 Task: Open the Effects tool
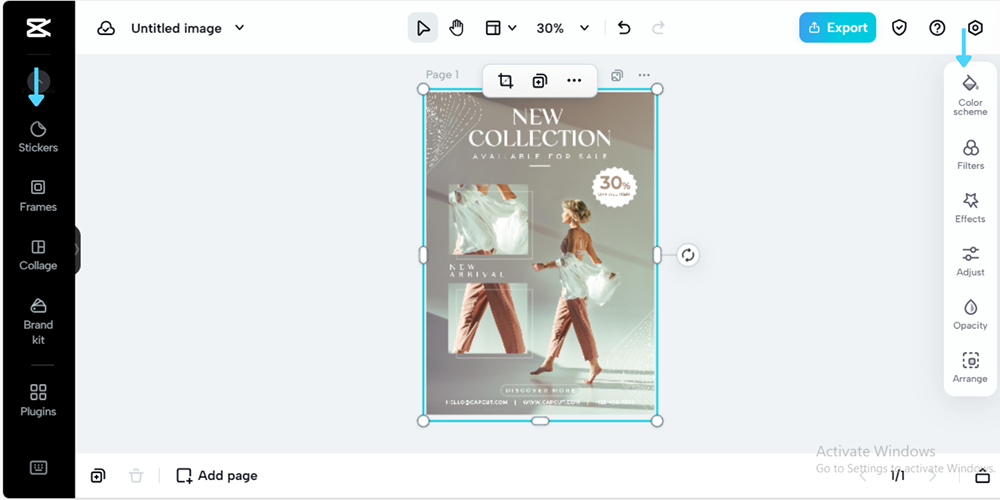point(970,208)
